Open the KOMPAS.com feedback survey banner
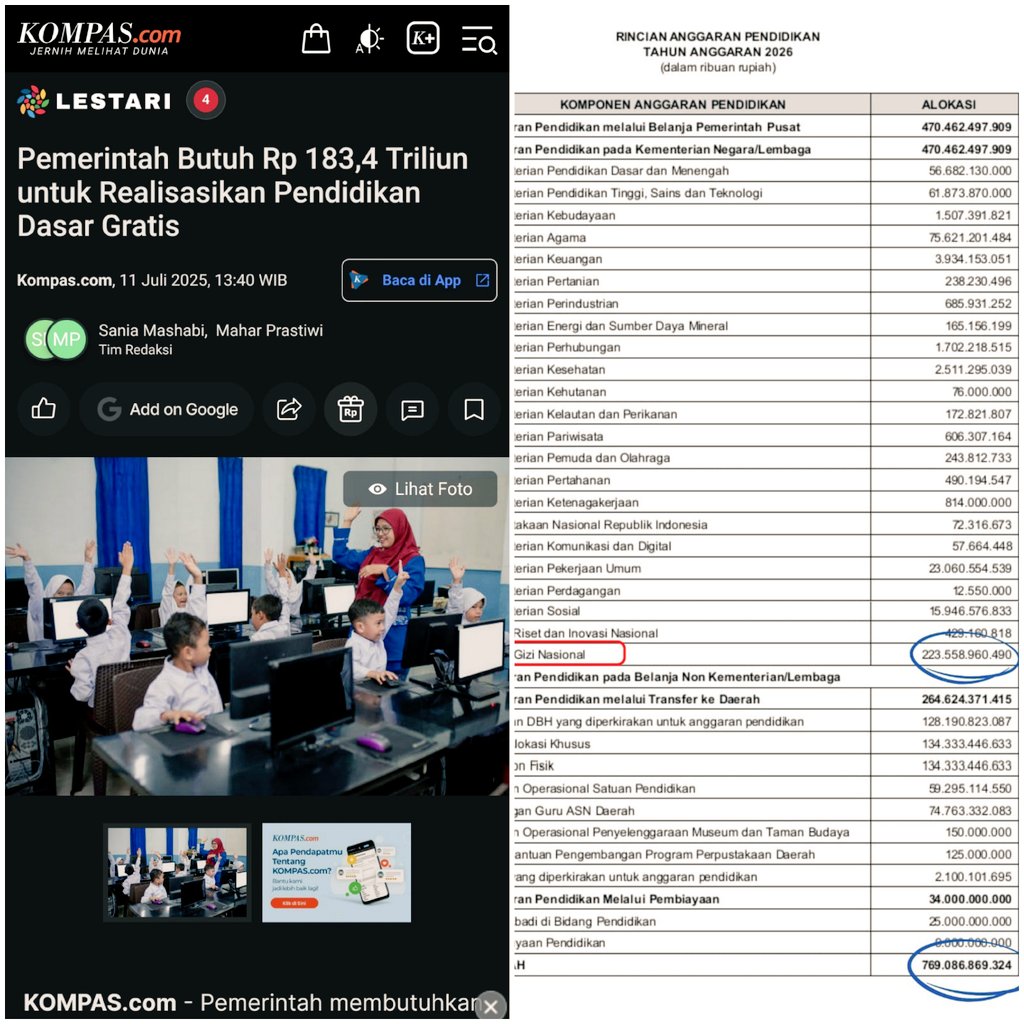This screenshot has width=1024, height=1024. [336, 872]
